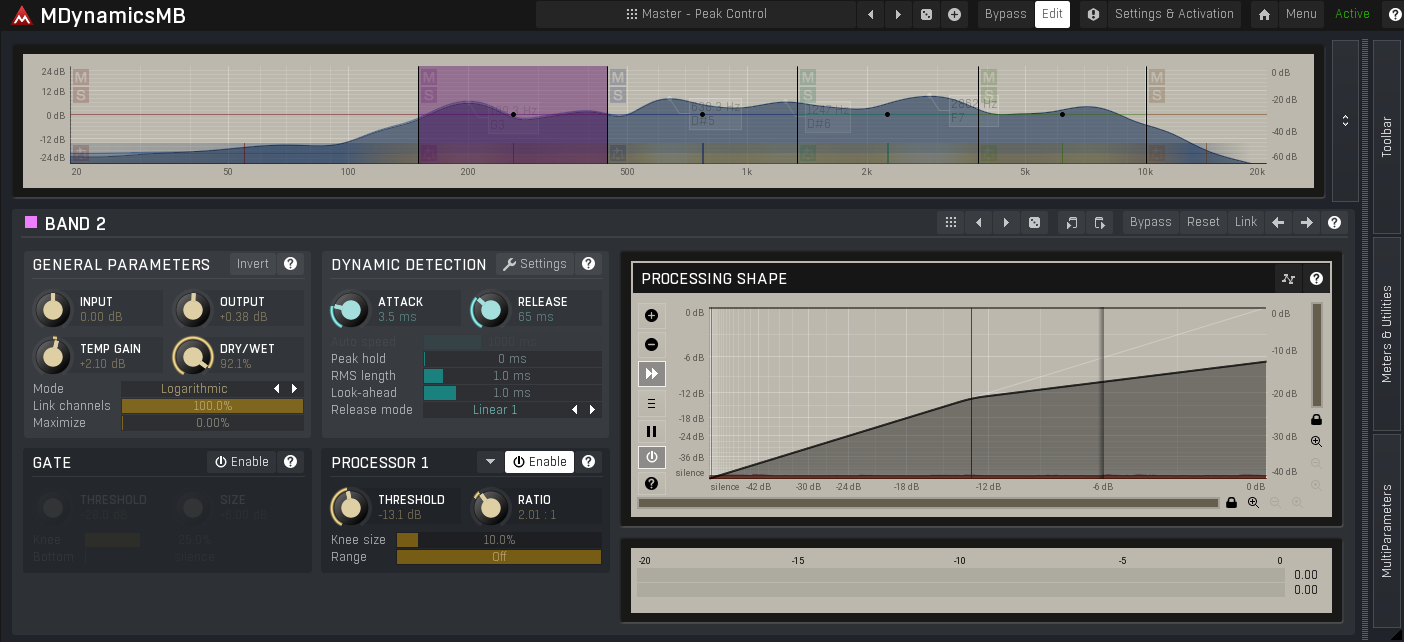Paste Band 2 settings icon

click(1099, 222)
